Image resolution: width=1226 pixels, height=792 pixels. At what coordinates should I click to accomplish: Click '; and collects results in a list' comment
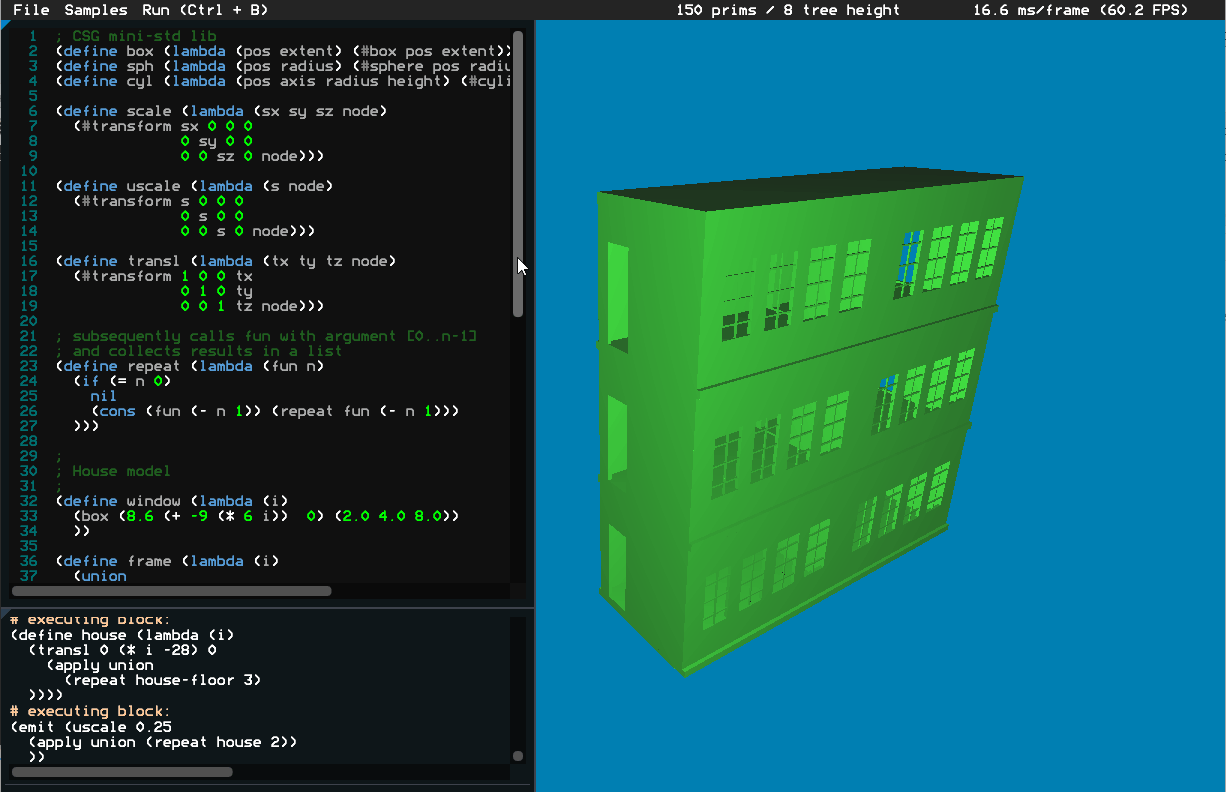tap(199, 351)
